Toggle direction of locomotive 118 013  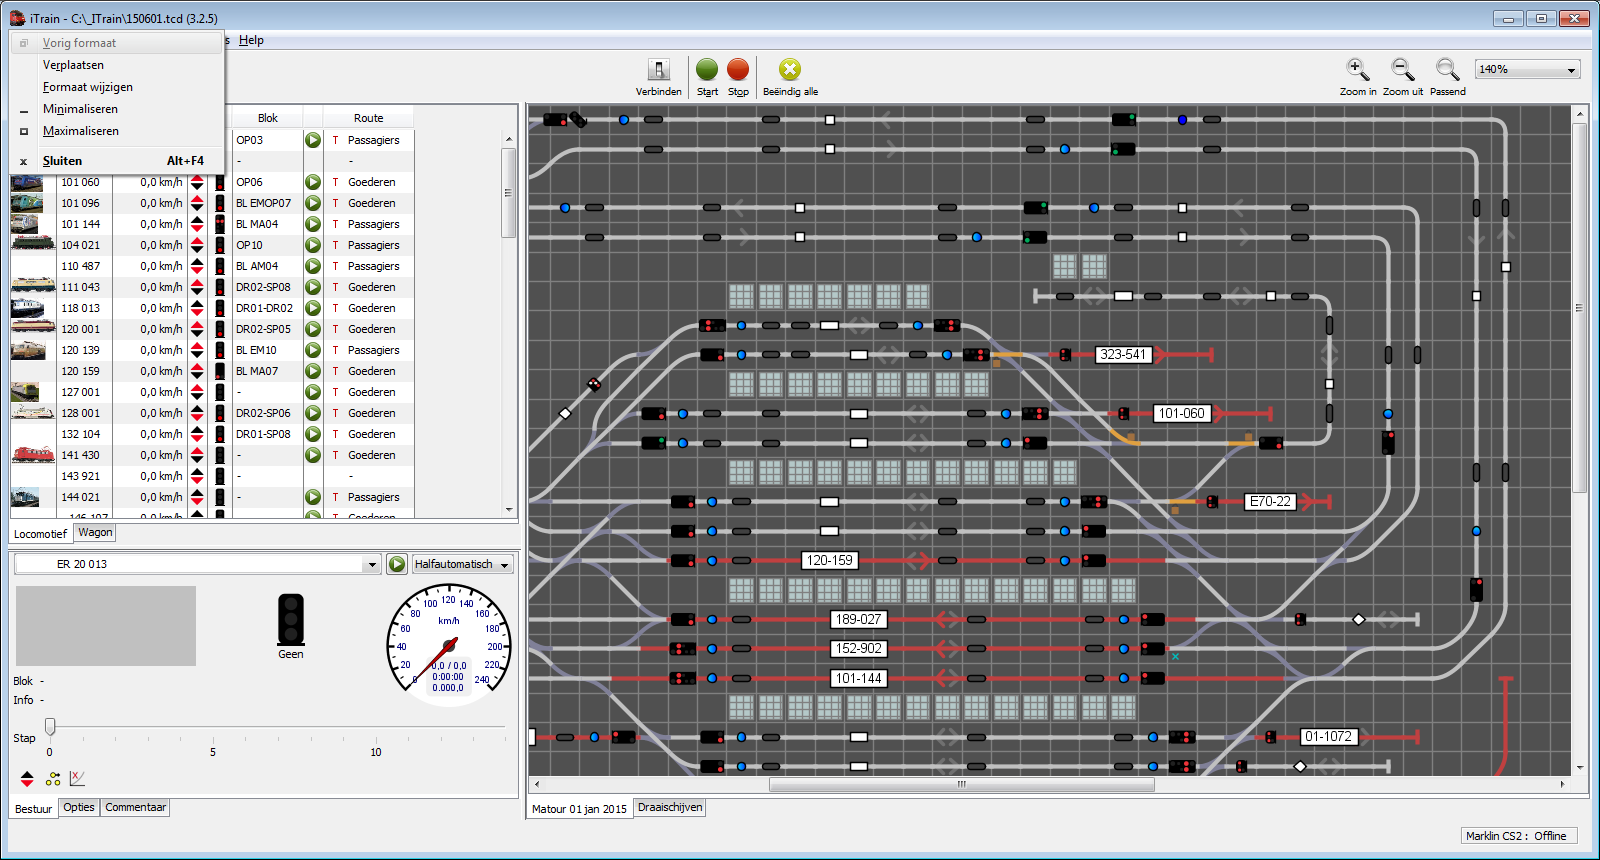click(x=197, y=308)
